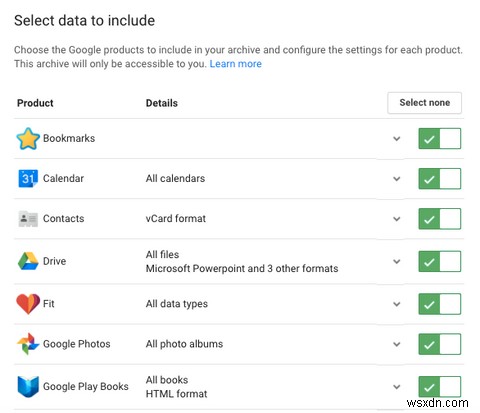The height and width of the screenshot is (413, 480).
Task: Expand Contacts vCard format options
Action: (397, 219)
